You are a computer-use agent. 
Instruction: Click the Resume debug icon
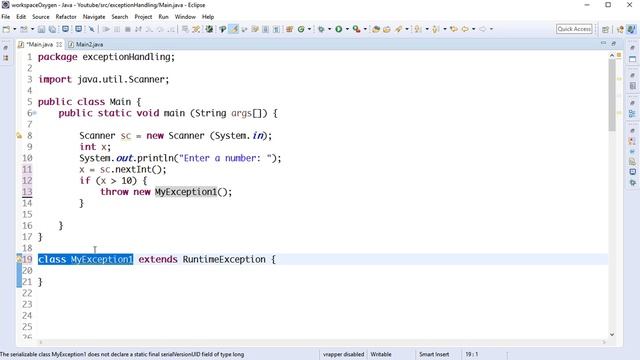(106, 29)
